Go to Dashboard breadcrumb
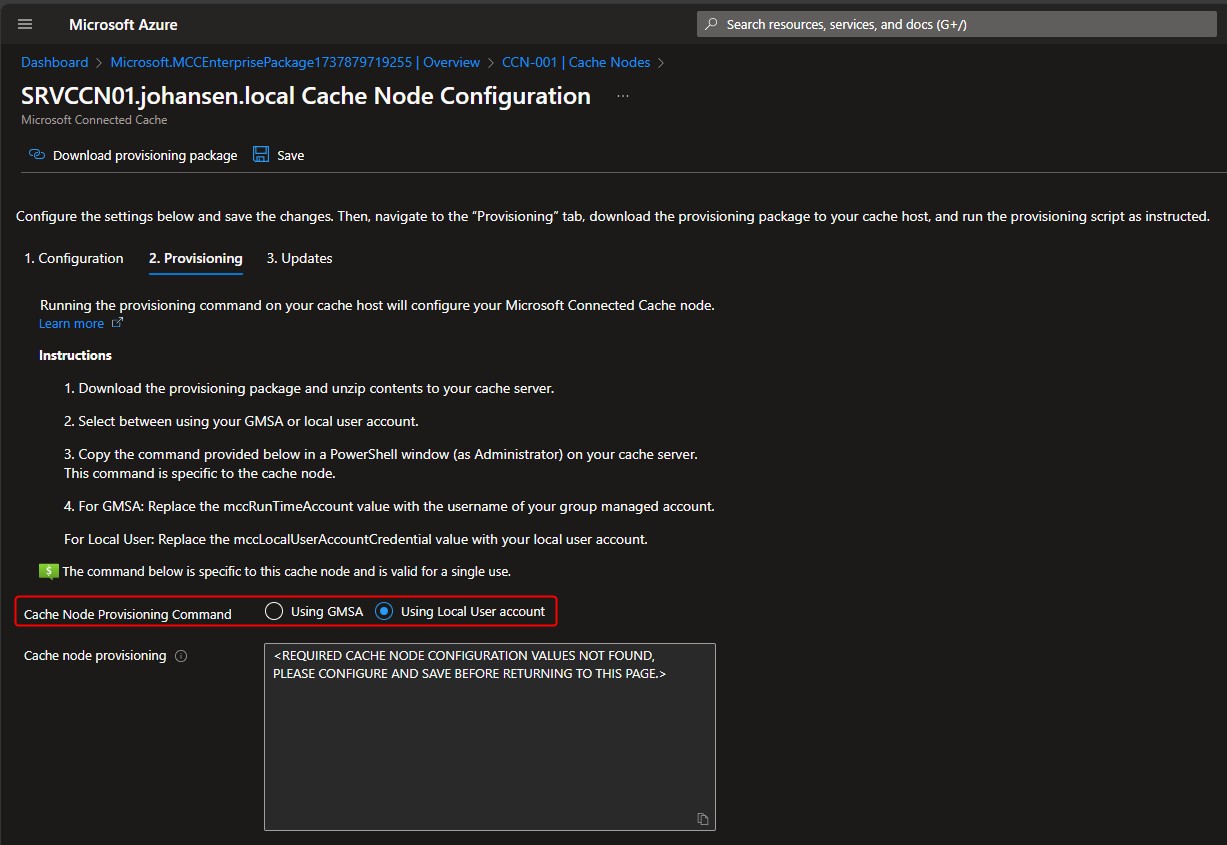Image resolution: width=1227 pixels, height=845 pixels. pyautogui.click(x=55, y=62)
